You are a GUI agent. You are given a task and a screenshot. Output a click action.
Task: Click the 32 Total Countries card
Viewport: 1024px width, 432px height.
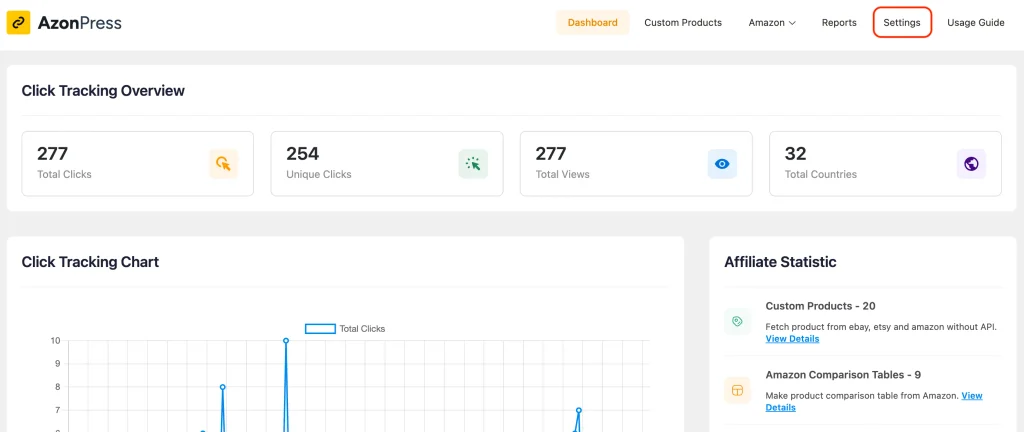(x=886, y=164)
